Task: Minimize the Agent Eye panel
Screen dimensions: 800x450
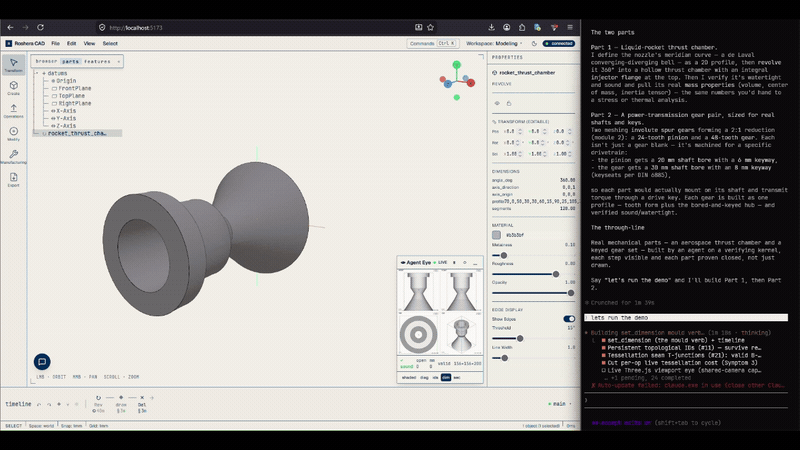Action: [x=475, y=262]
